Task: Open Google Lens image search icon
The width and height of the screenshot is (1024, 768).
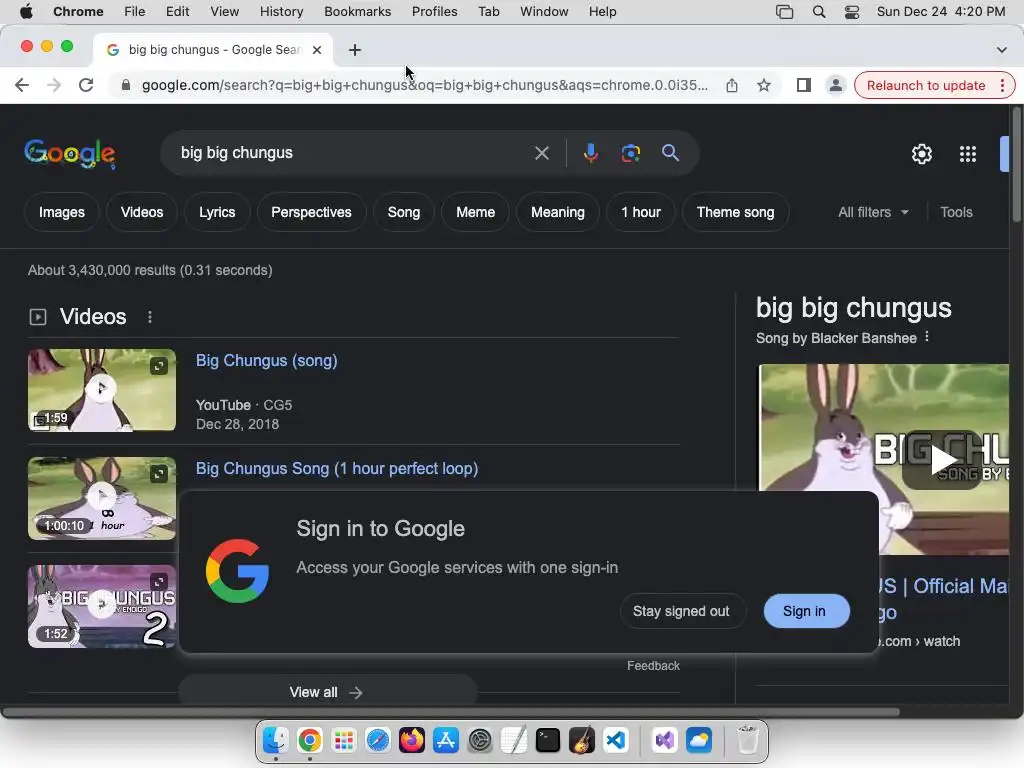Action: pyautogui.click(x=630, y=153)
